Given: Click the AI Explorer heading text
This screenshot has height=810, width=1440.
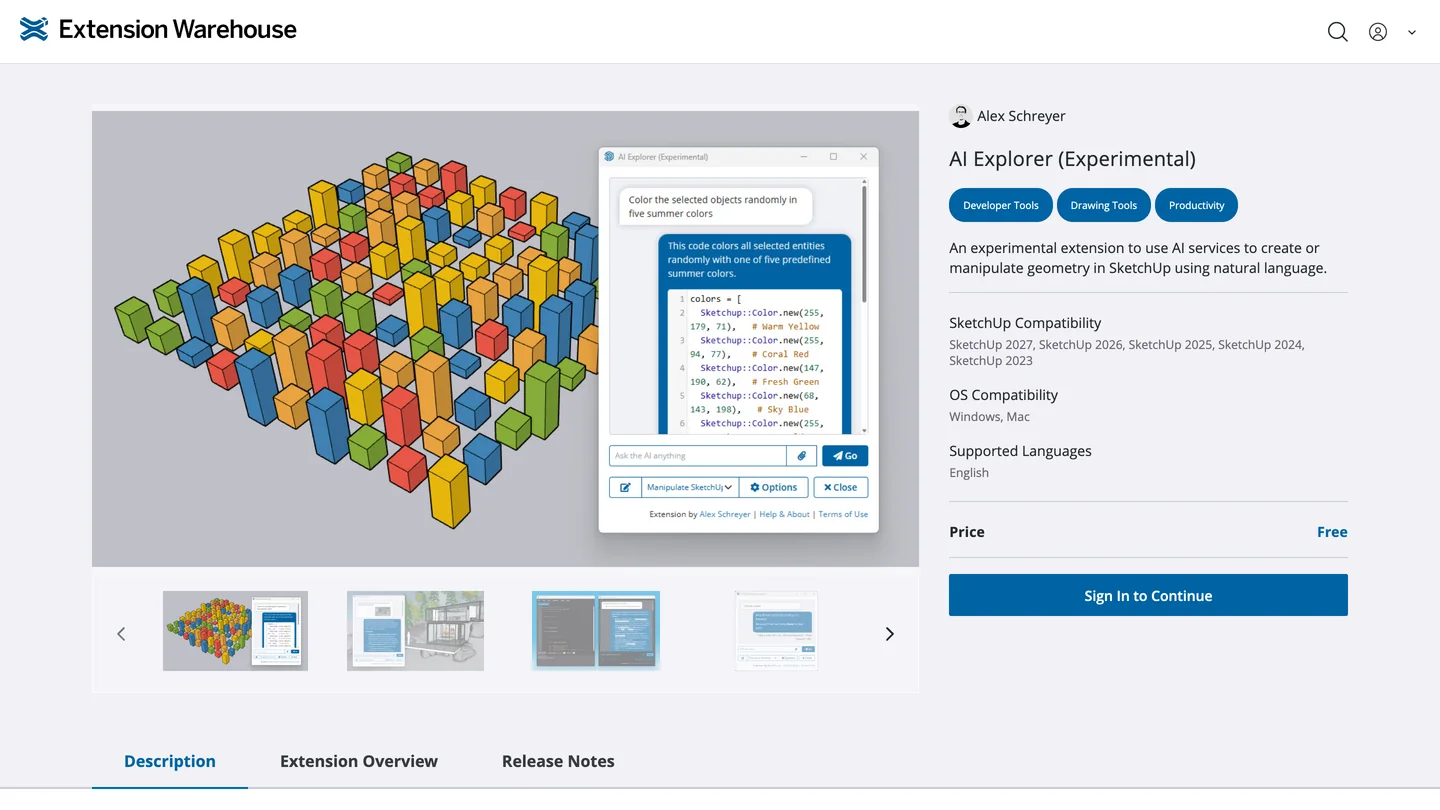Looking at the screenshot, I should tap(1072, 159).
